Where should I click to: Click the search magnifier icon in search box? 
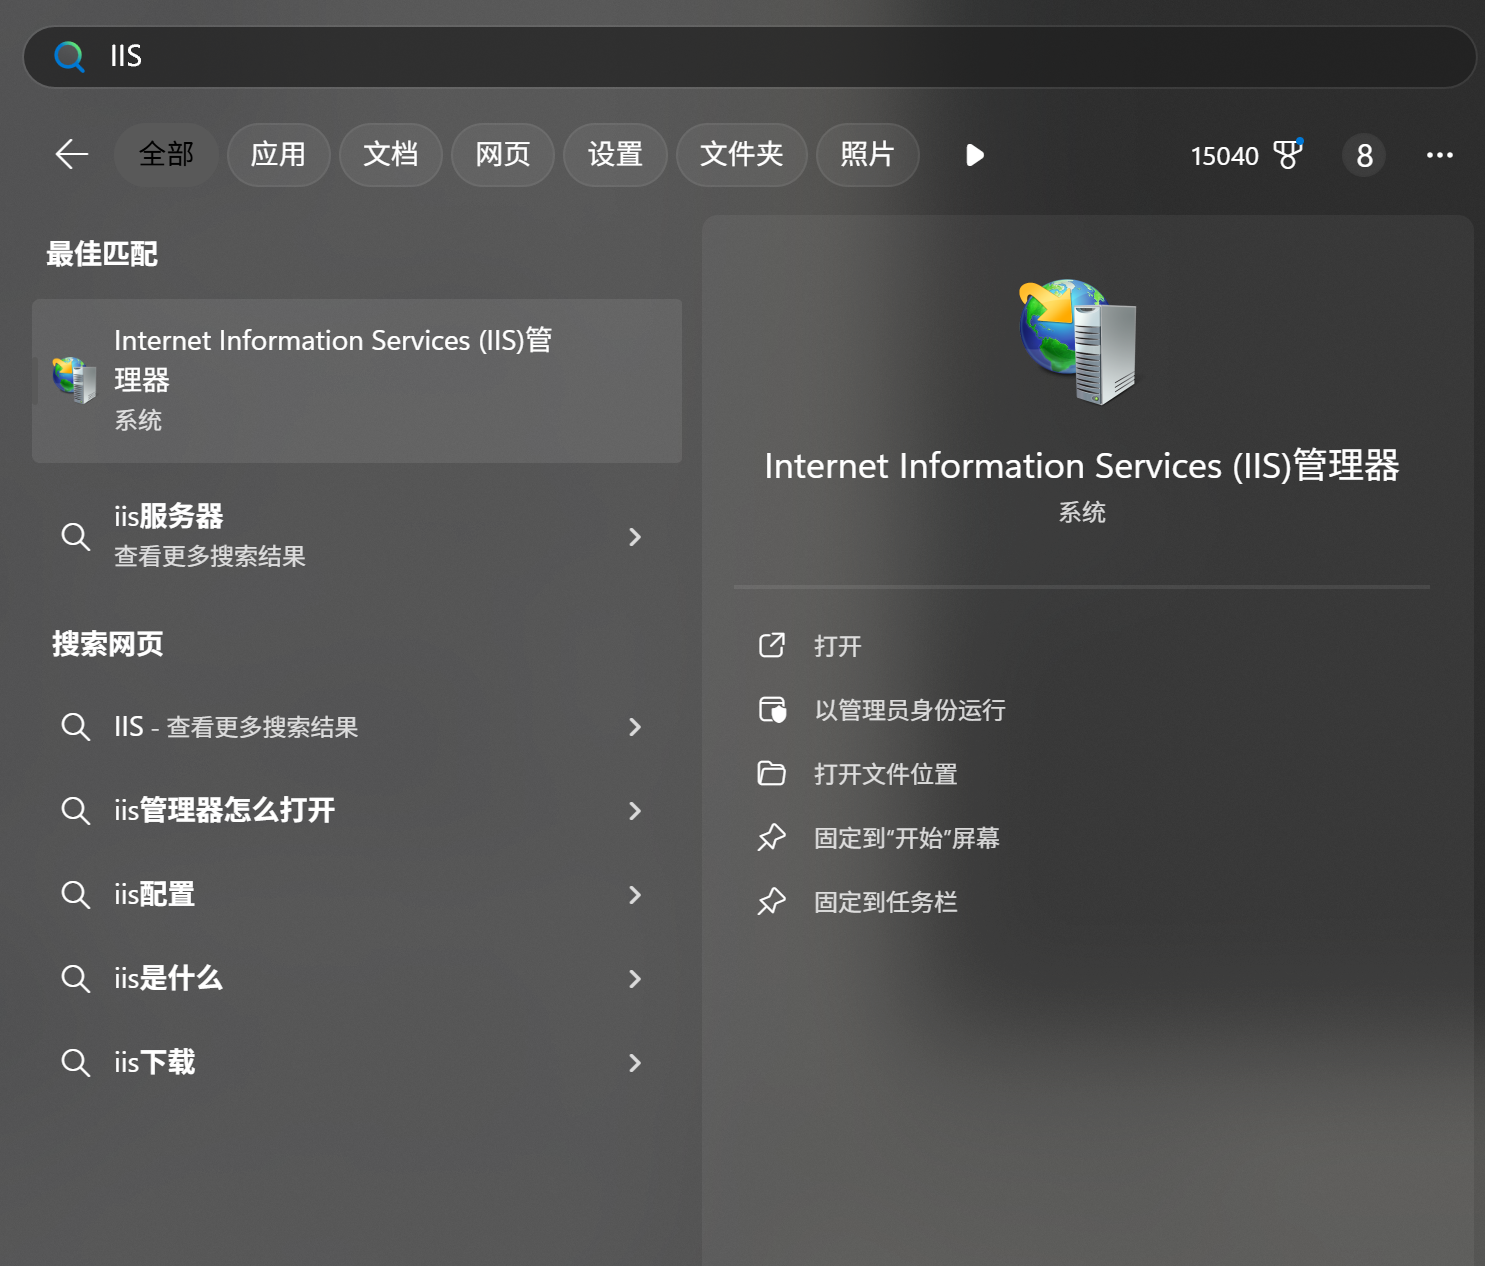69,57
